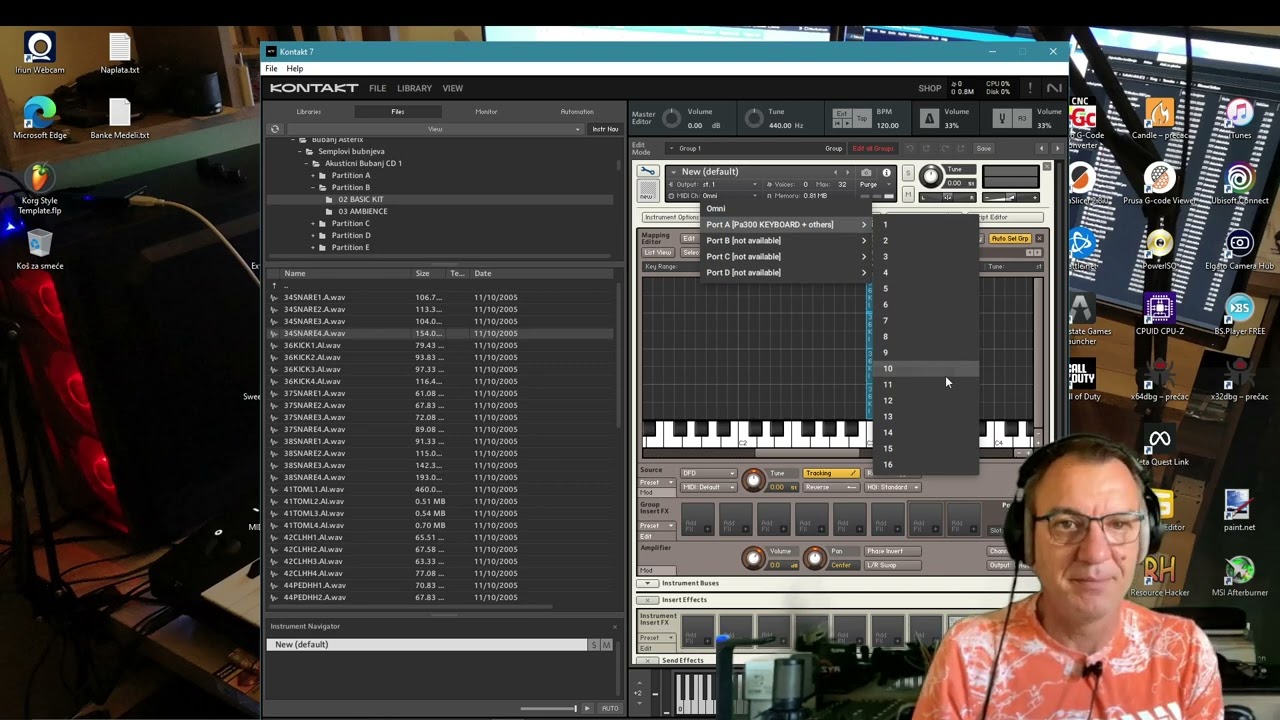The width and height of the screenshot is (1280, 720).
Task: Open the Ubisoft Connect desktop icon
Action: click(x=1240, y=185)
